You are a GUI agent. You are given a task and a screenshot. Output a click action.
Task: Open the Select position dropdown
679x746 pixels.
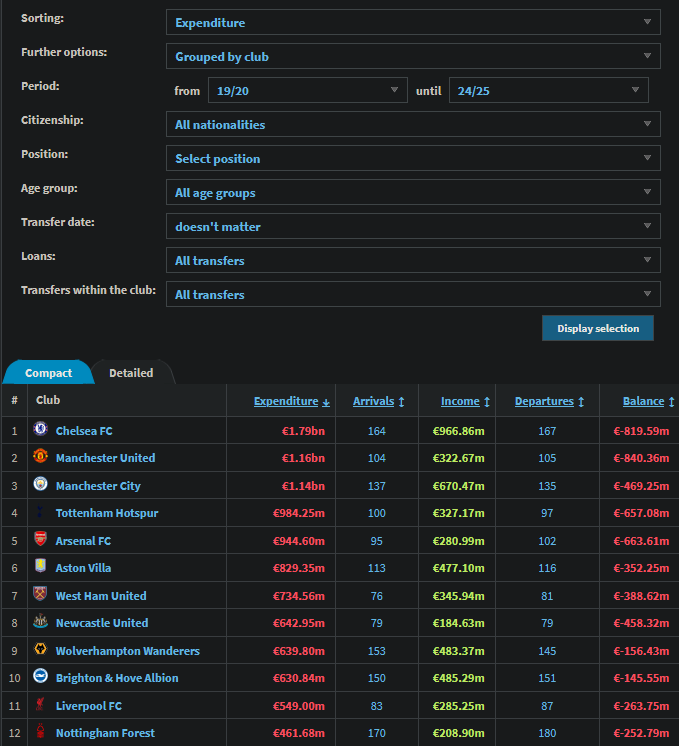click(413, 158)
